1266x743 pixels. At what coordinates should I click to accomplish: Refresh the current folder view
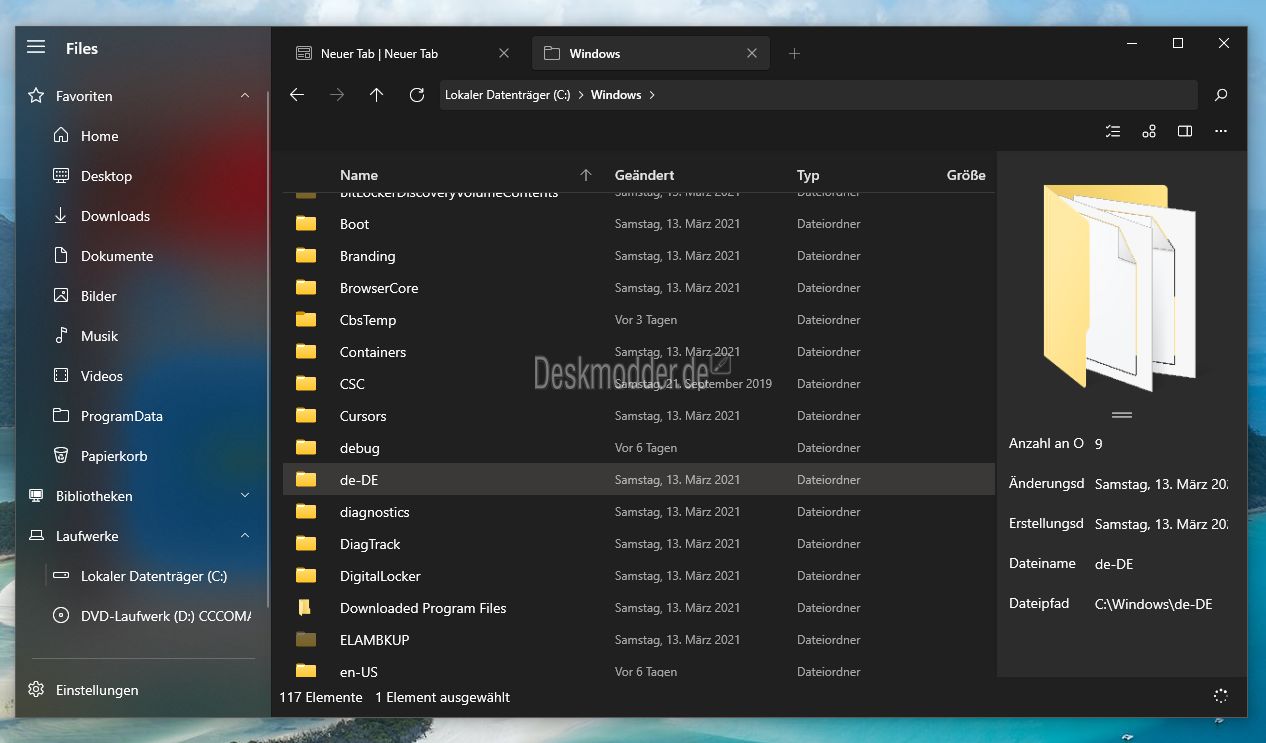[x=417, y=95]
